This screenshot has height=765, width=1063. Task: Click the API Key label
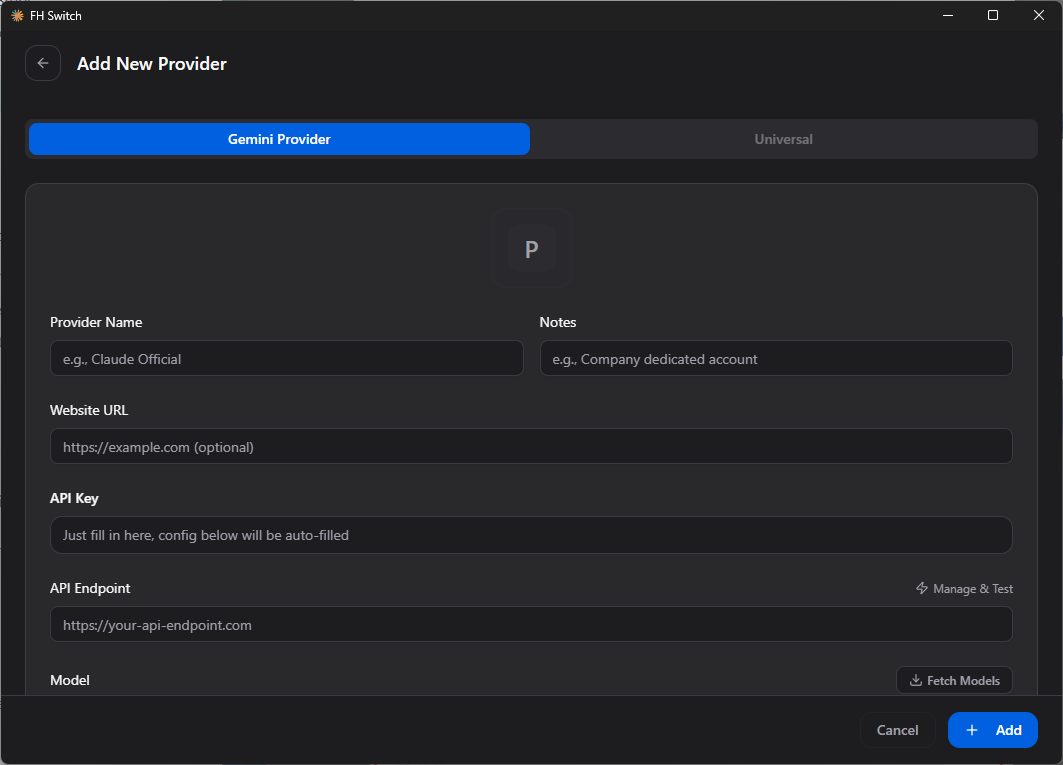[x=75, y=498]
